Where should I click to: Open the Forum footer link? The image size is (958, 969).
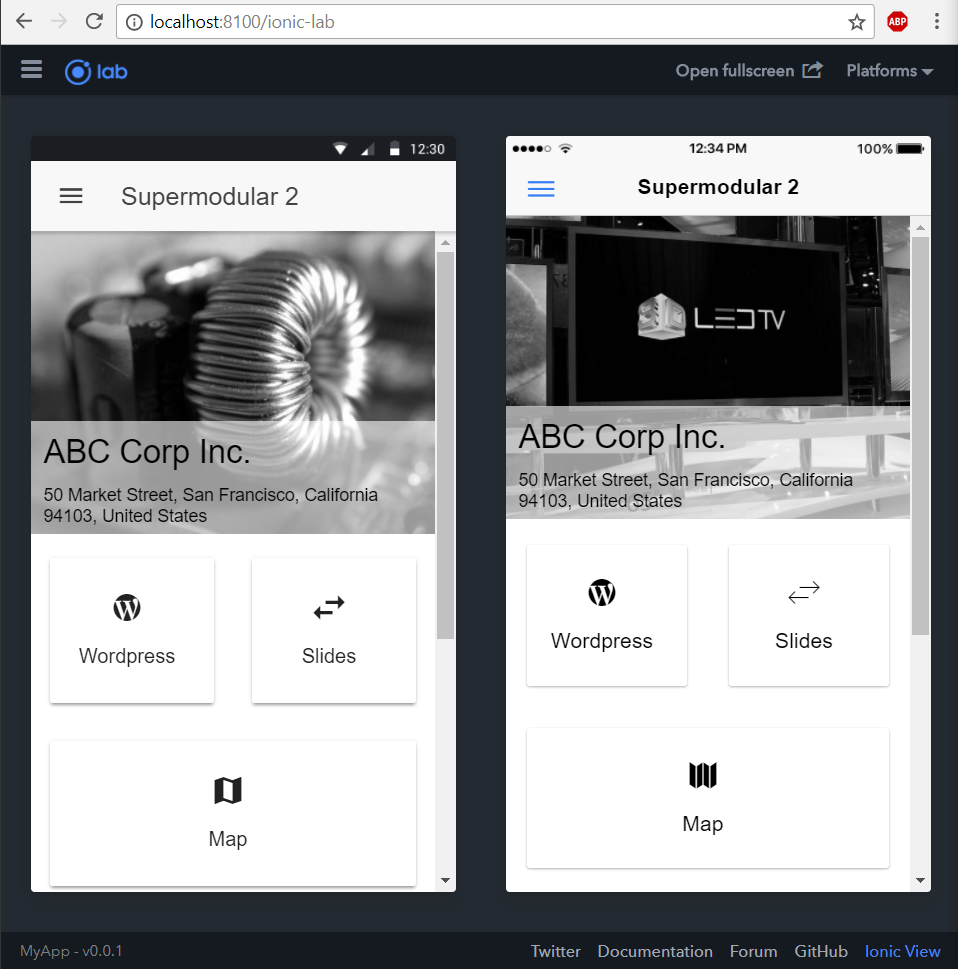tap(753, 951)
